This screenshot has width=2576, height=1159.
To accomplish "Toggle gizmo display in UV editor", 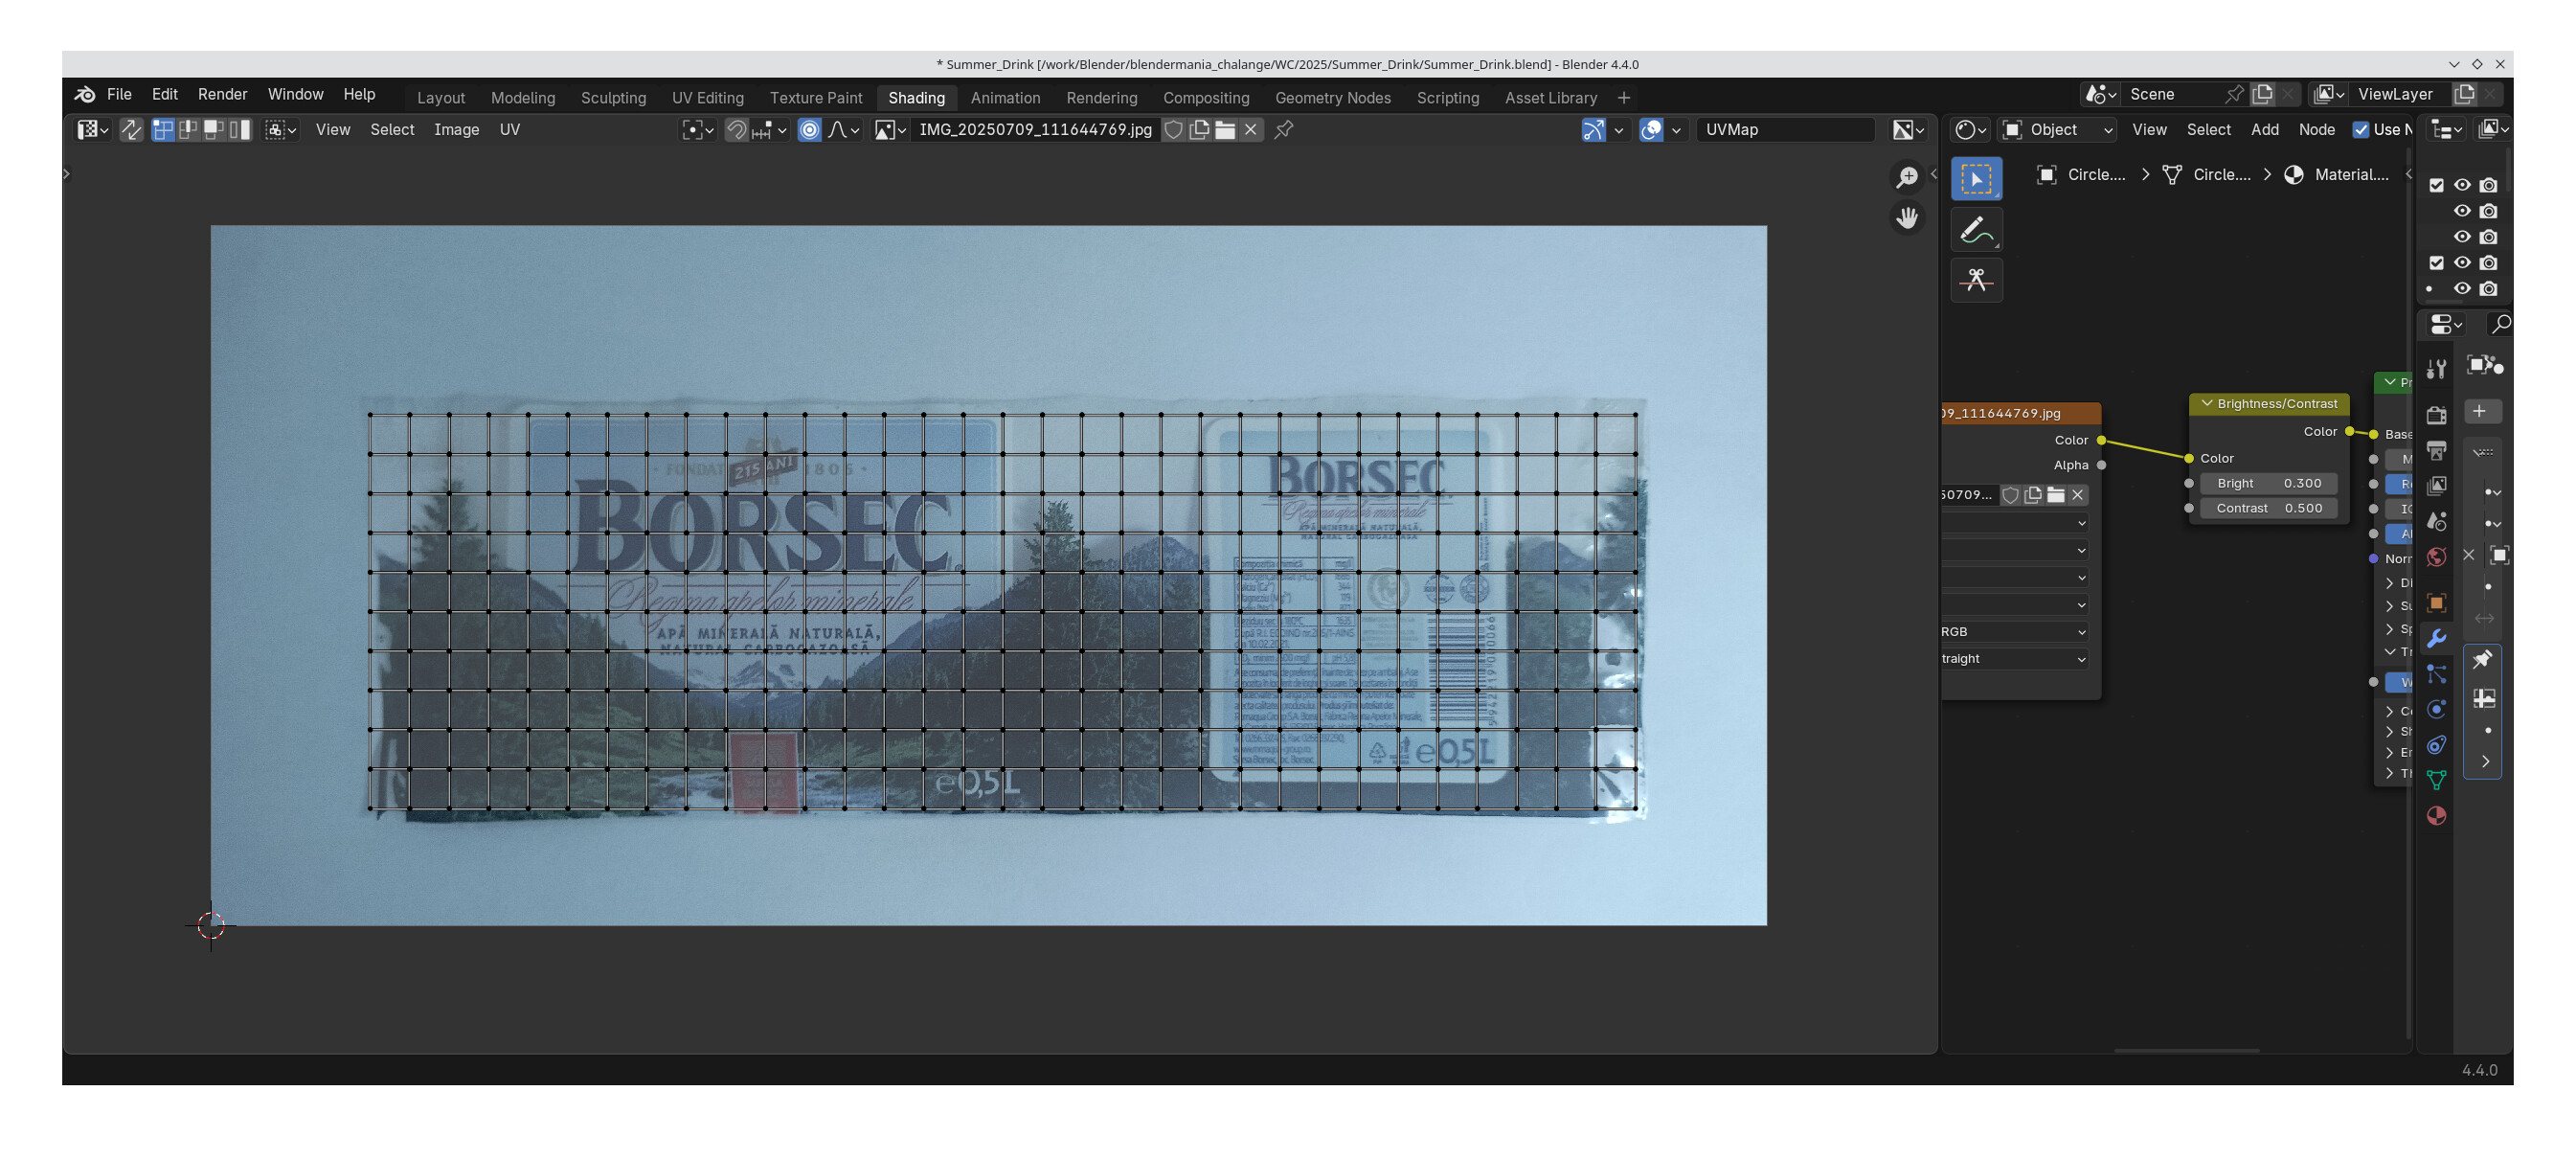I will coord(1593,129).
